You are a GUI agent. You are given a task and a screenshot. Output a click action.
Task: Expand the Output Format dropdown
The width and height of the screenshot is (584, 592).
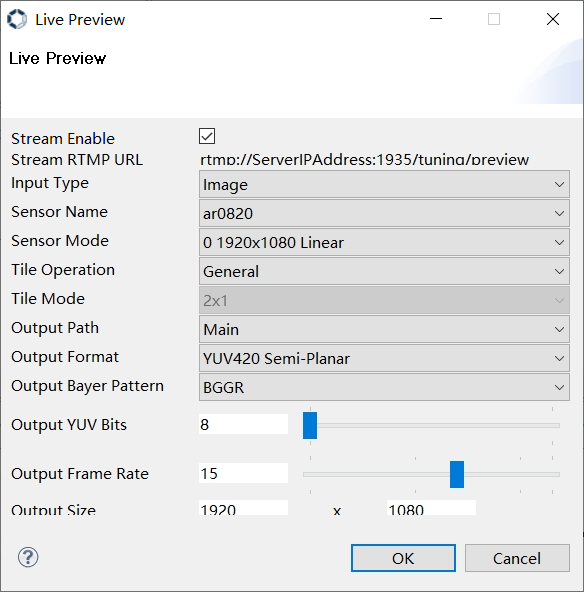pyautogui.click(x=384, y=358)
